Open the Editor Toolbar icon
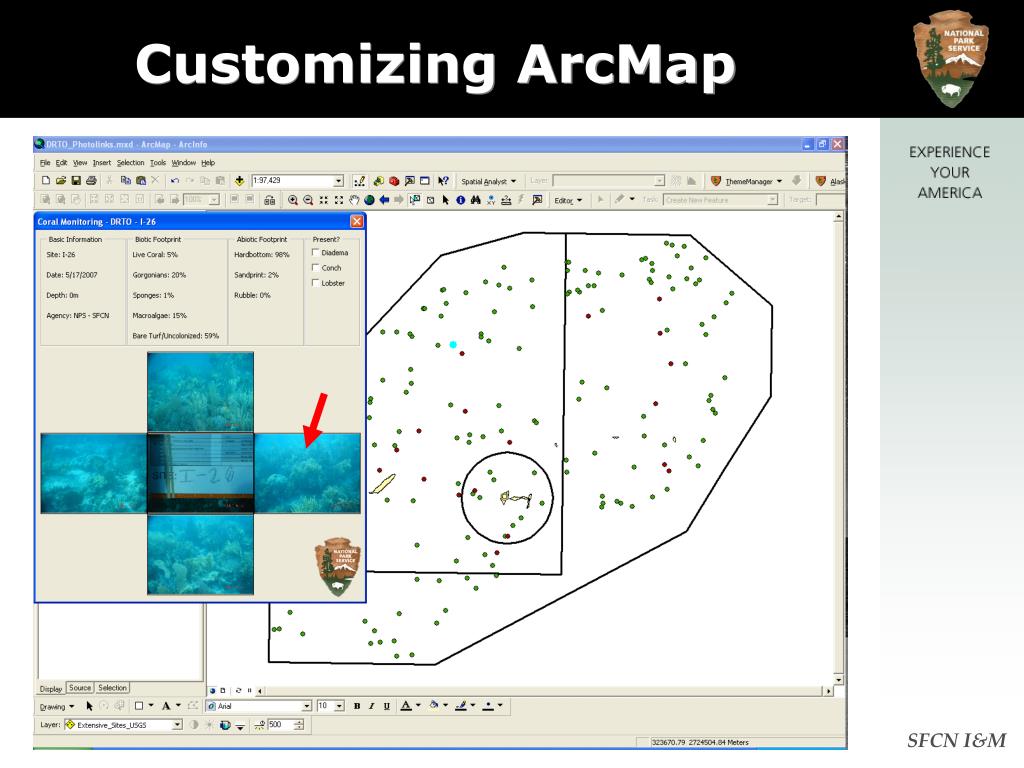Screen dimensions: 1024x768 (x=360, y=181)
